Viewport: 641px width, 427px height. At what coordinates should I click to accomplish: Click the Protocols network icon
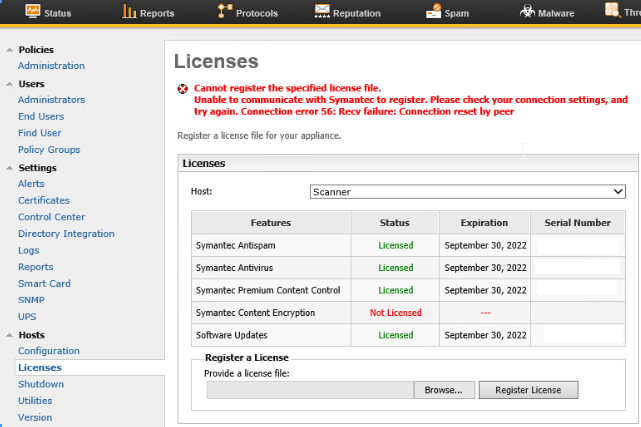[x=224, y=12]
